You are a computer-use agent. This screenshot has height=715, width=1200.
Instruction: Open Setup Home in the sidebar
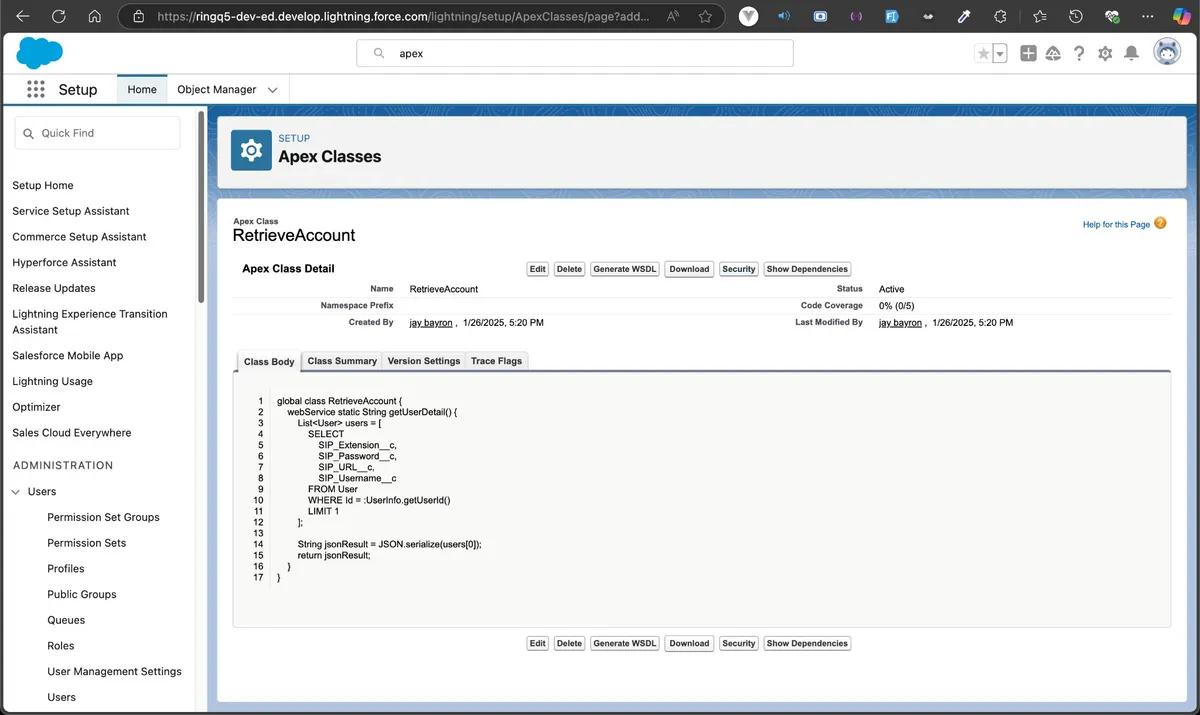[43, 185]
